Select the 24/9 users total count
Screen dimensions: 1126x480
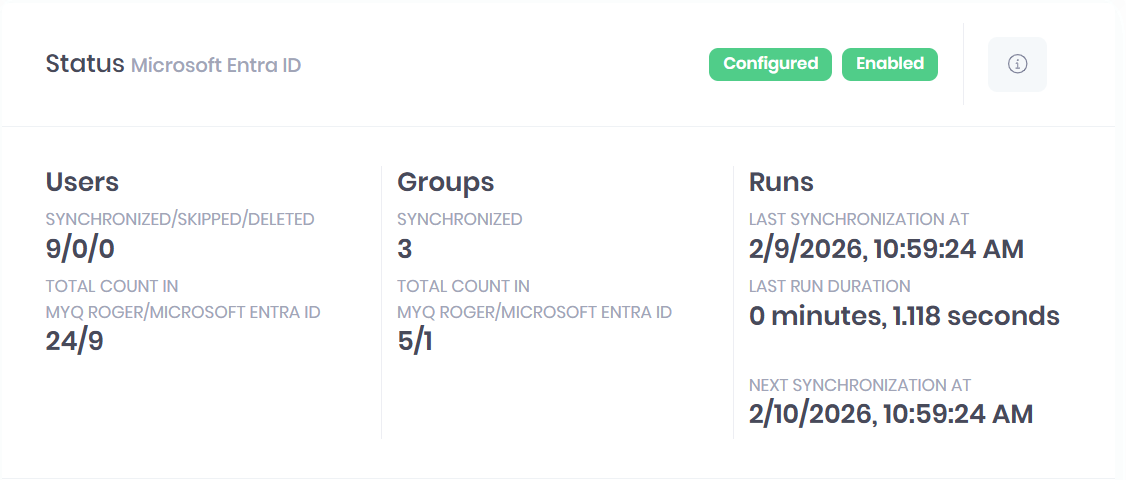(75, 342)
